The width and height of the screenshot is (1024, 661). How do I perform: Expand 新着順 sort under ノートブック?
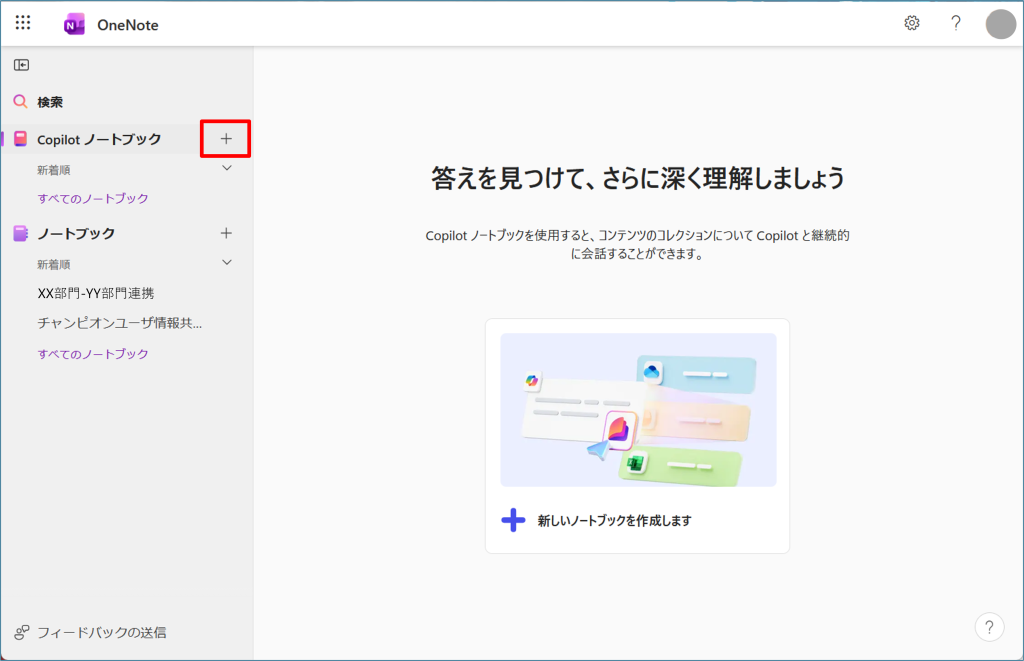pyautogui.click(x=227, y=263)
